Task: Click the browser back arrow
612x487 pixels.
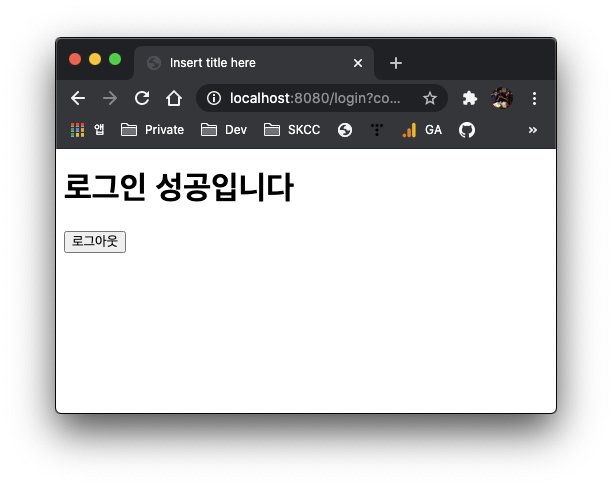Action: (x=78, y=98)
